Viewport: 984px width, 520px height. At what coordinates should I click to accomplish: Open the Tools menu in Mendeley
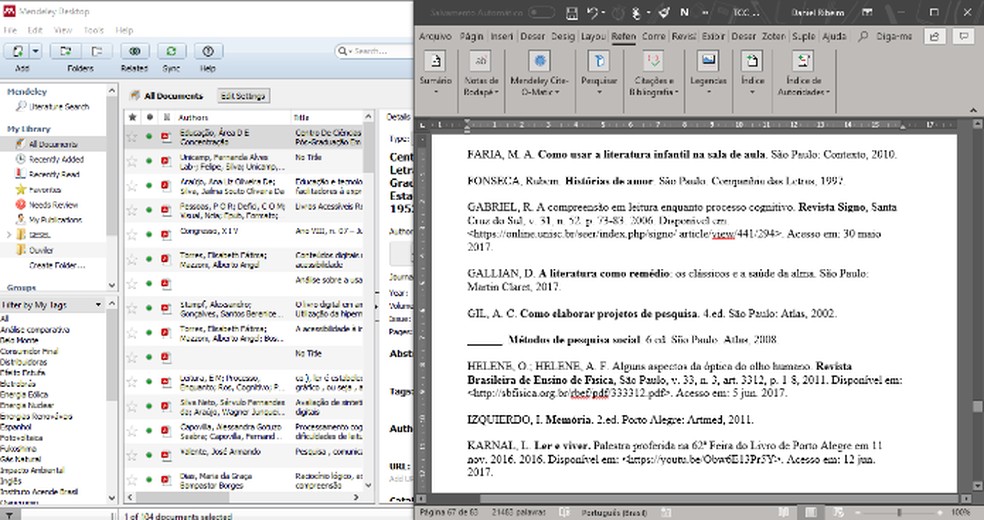pyautogui.click(x=93, y=30)
